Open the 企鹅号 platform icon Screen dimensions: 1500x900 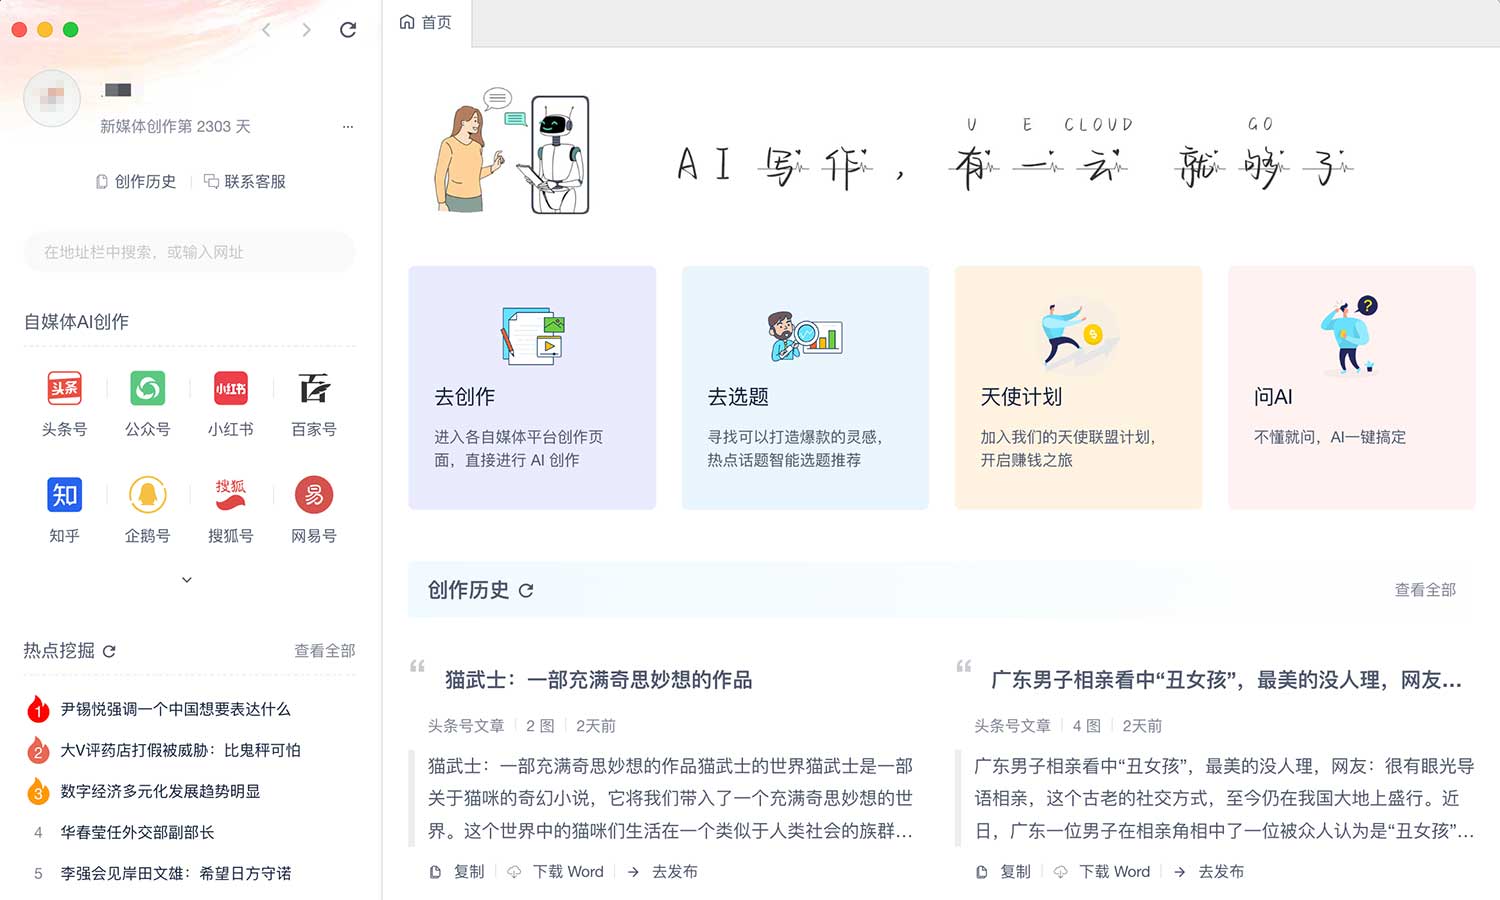click(147, 495)
